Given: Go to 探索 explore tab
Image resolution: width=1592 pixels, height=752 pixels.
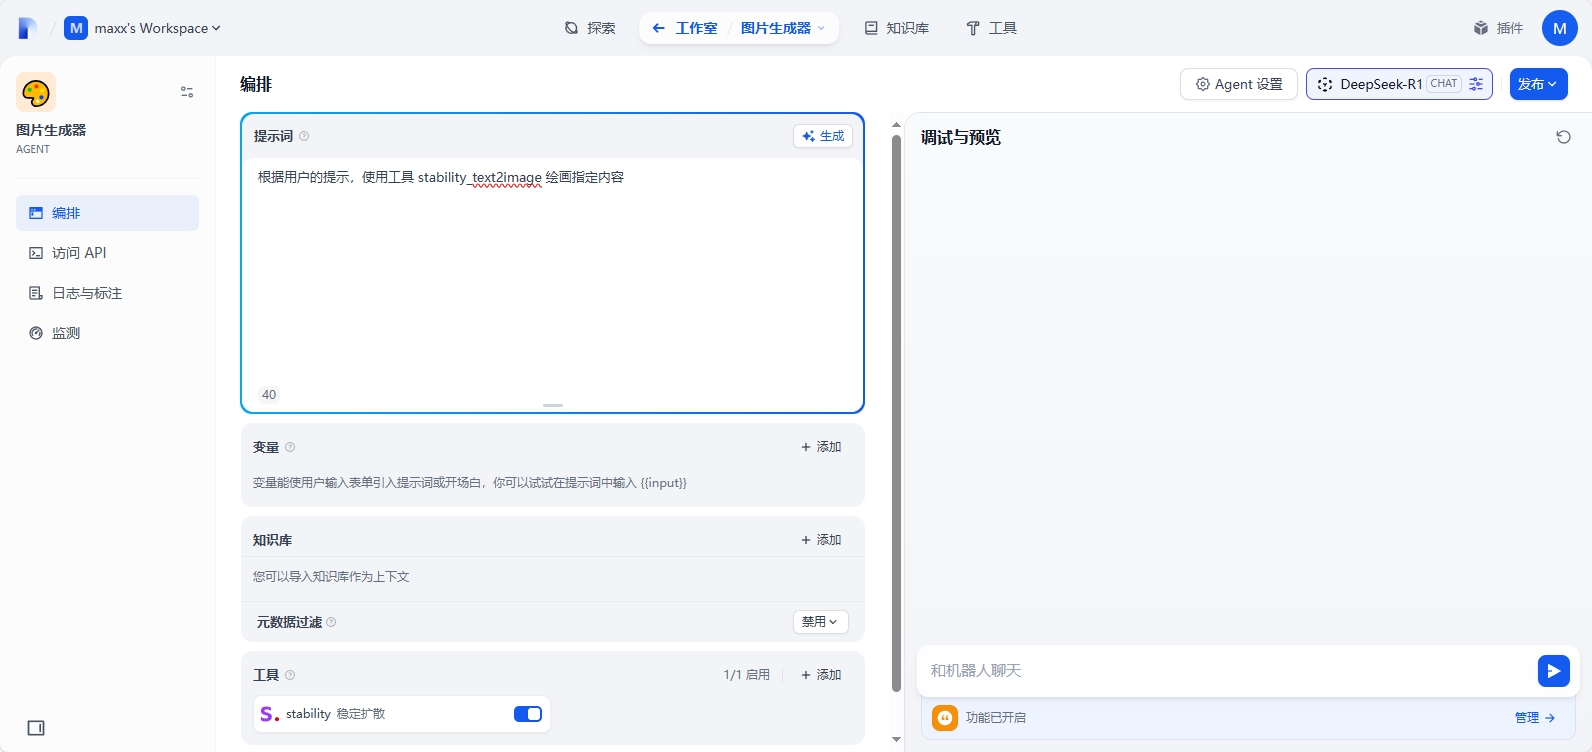Looking at the screenshot, I should (x=590, y=28).
